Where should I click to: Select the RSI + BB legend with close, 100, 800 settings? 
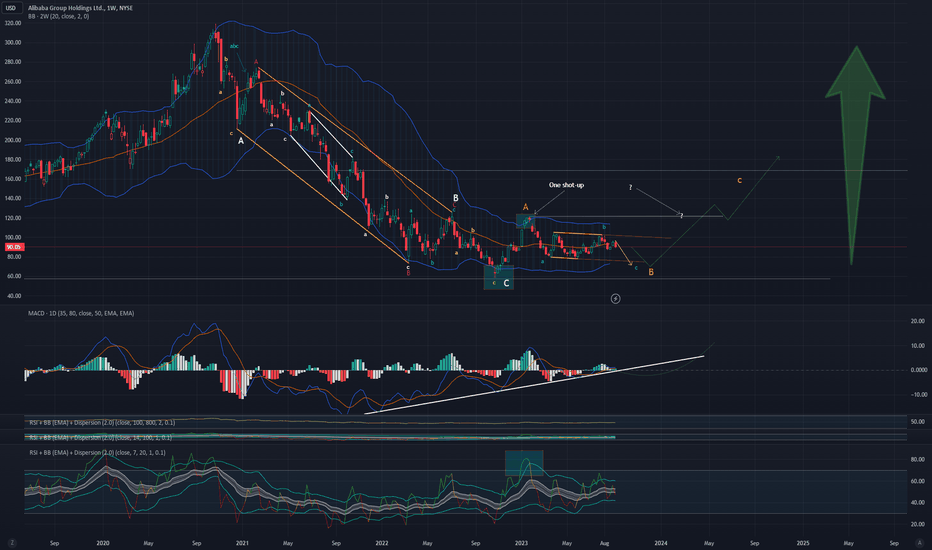click(102, 423)
